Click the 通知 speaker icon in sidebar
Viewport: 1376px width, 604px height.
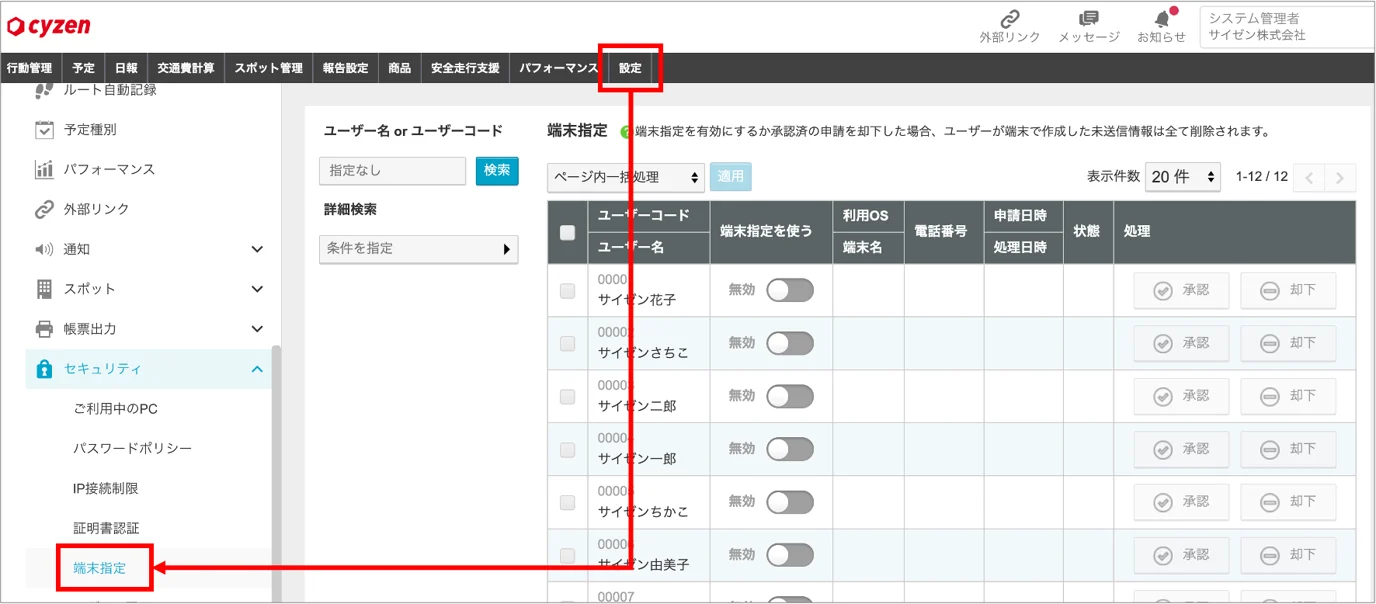[44, 249]
